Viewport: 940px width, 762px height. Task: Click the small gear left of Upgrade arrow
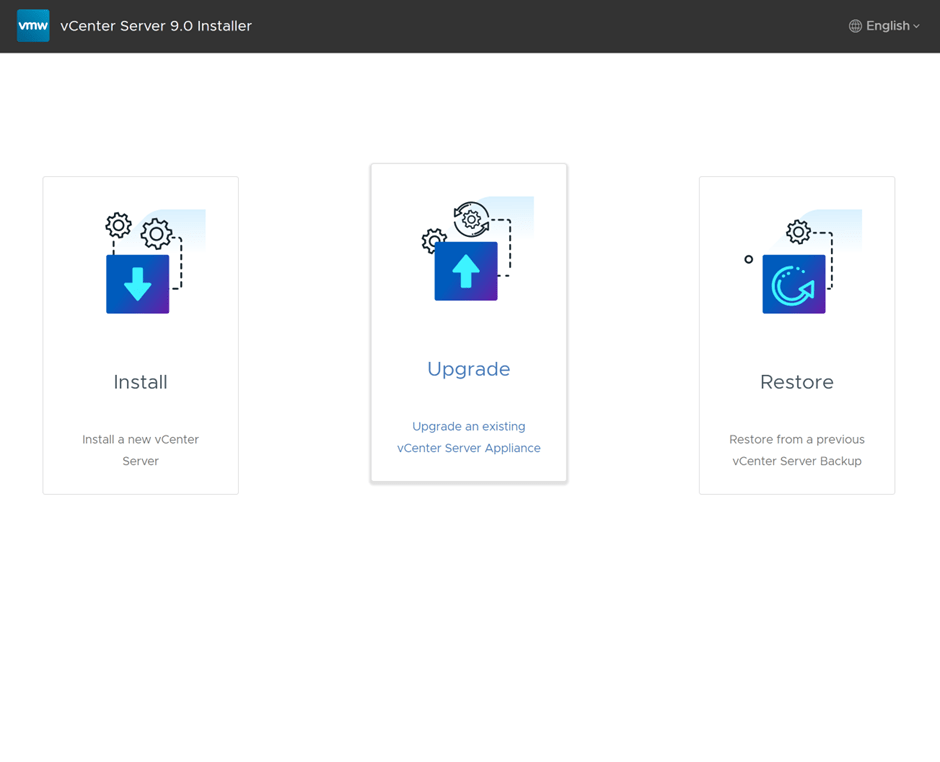(x=434, y=240)
